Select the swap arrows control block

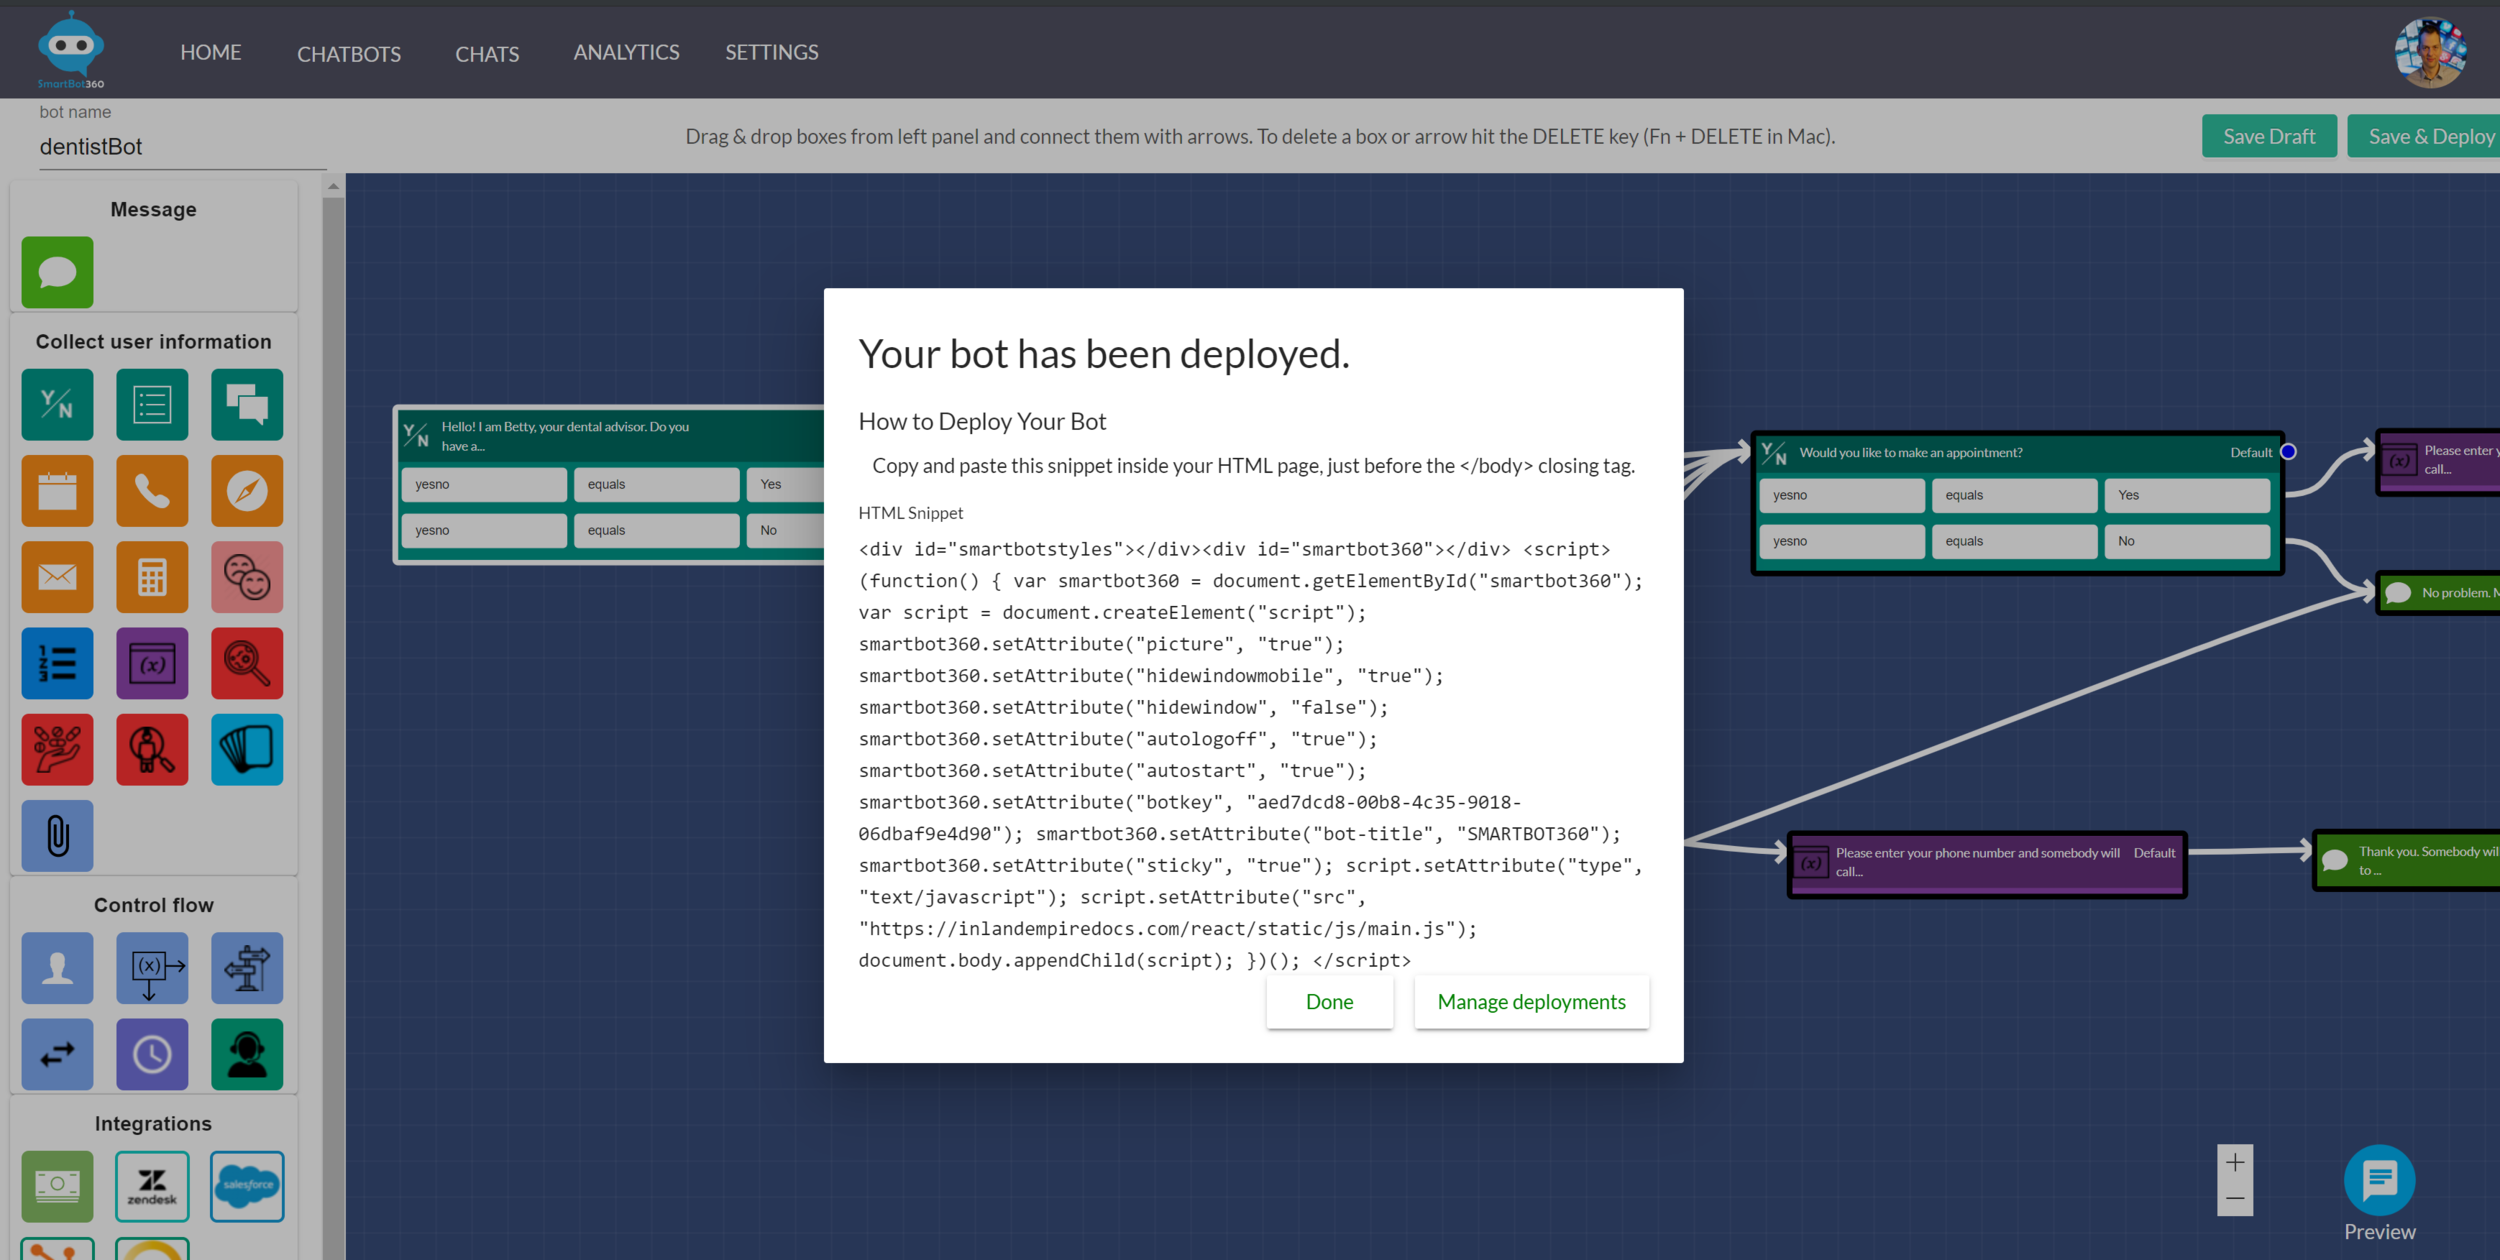coord(57,1054)
